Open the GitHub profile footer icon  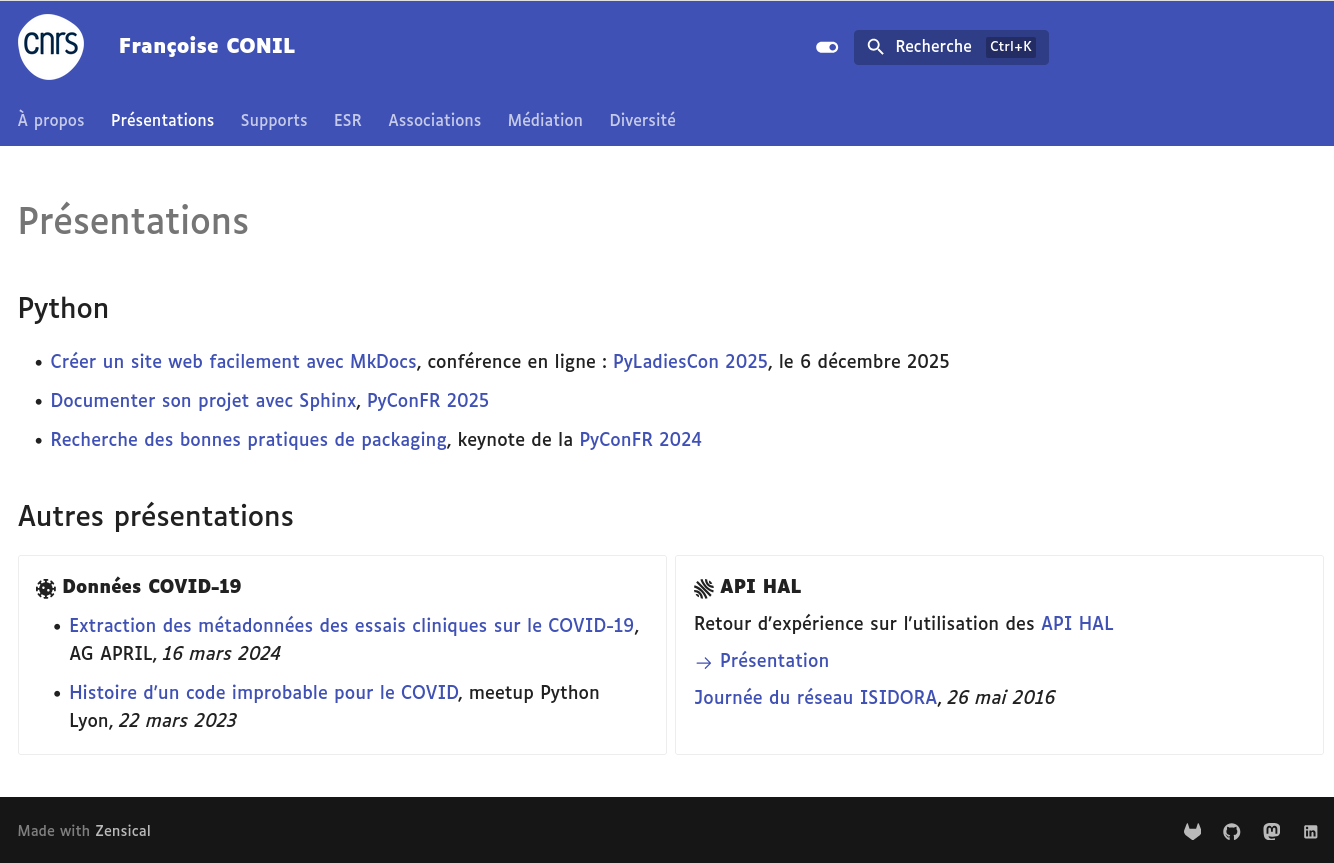point(1232,831)
